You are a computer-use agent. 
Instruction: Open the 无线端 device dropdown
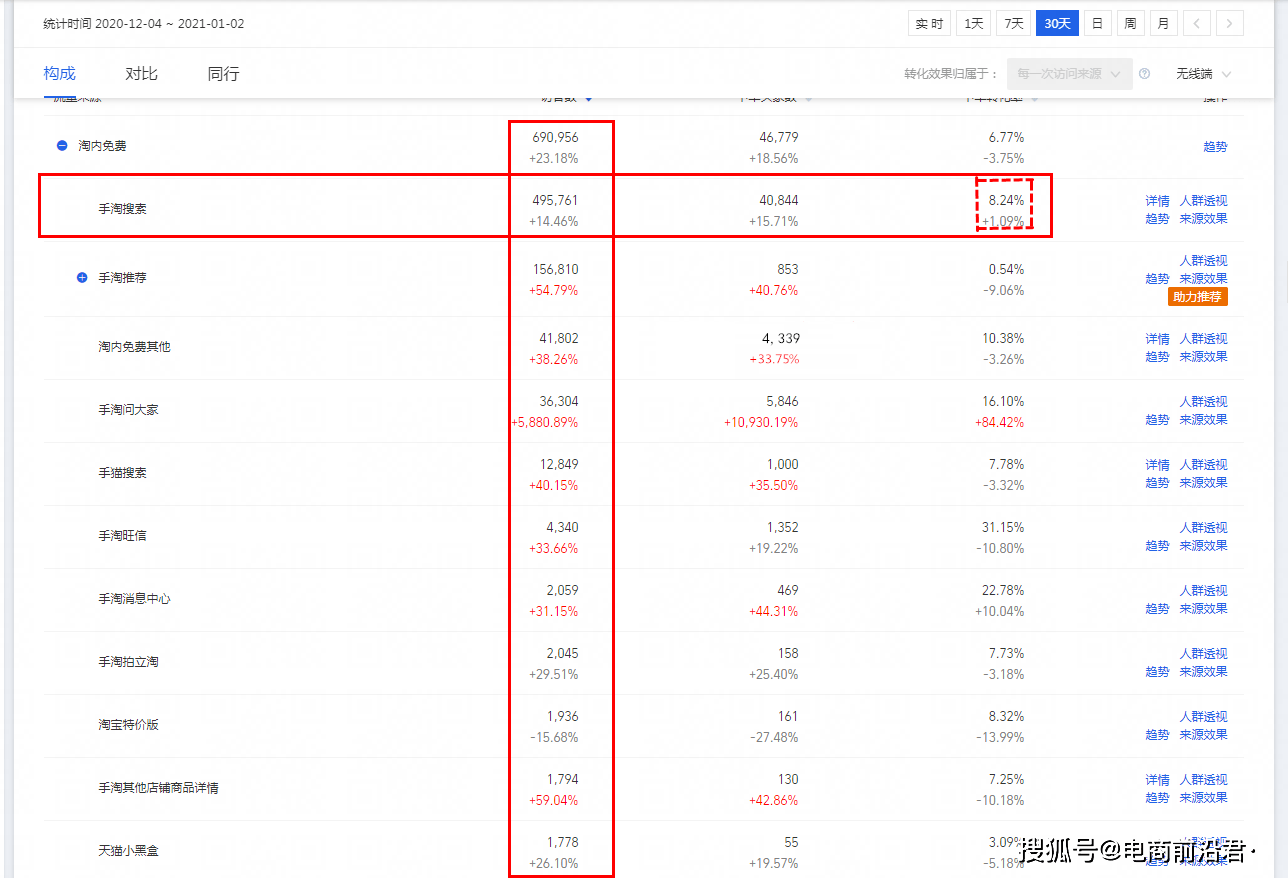click(x=1203, y=74)
